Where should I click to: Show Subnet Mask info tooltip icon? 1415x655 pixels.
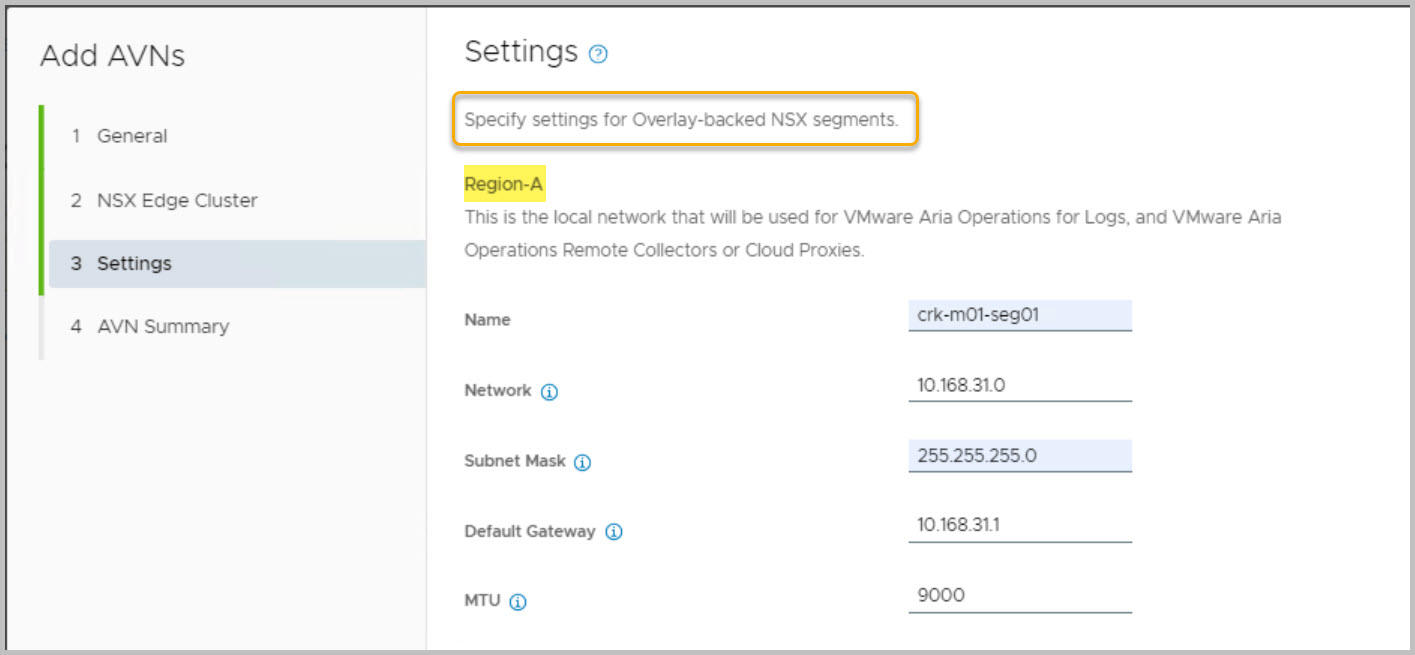click(x=583, y=463)
